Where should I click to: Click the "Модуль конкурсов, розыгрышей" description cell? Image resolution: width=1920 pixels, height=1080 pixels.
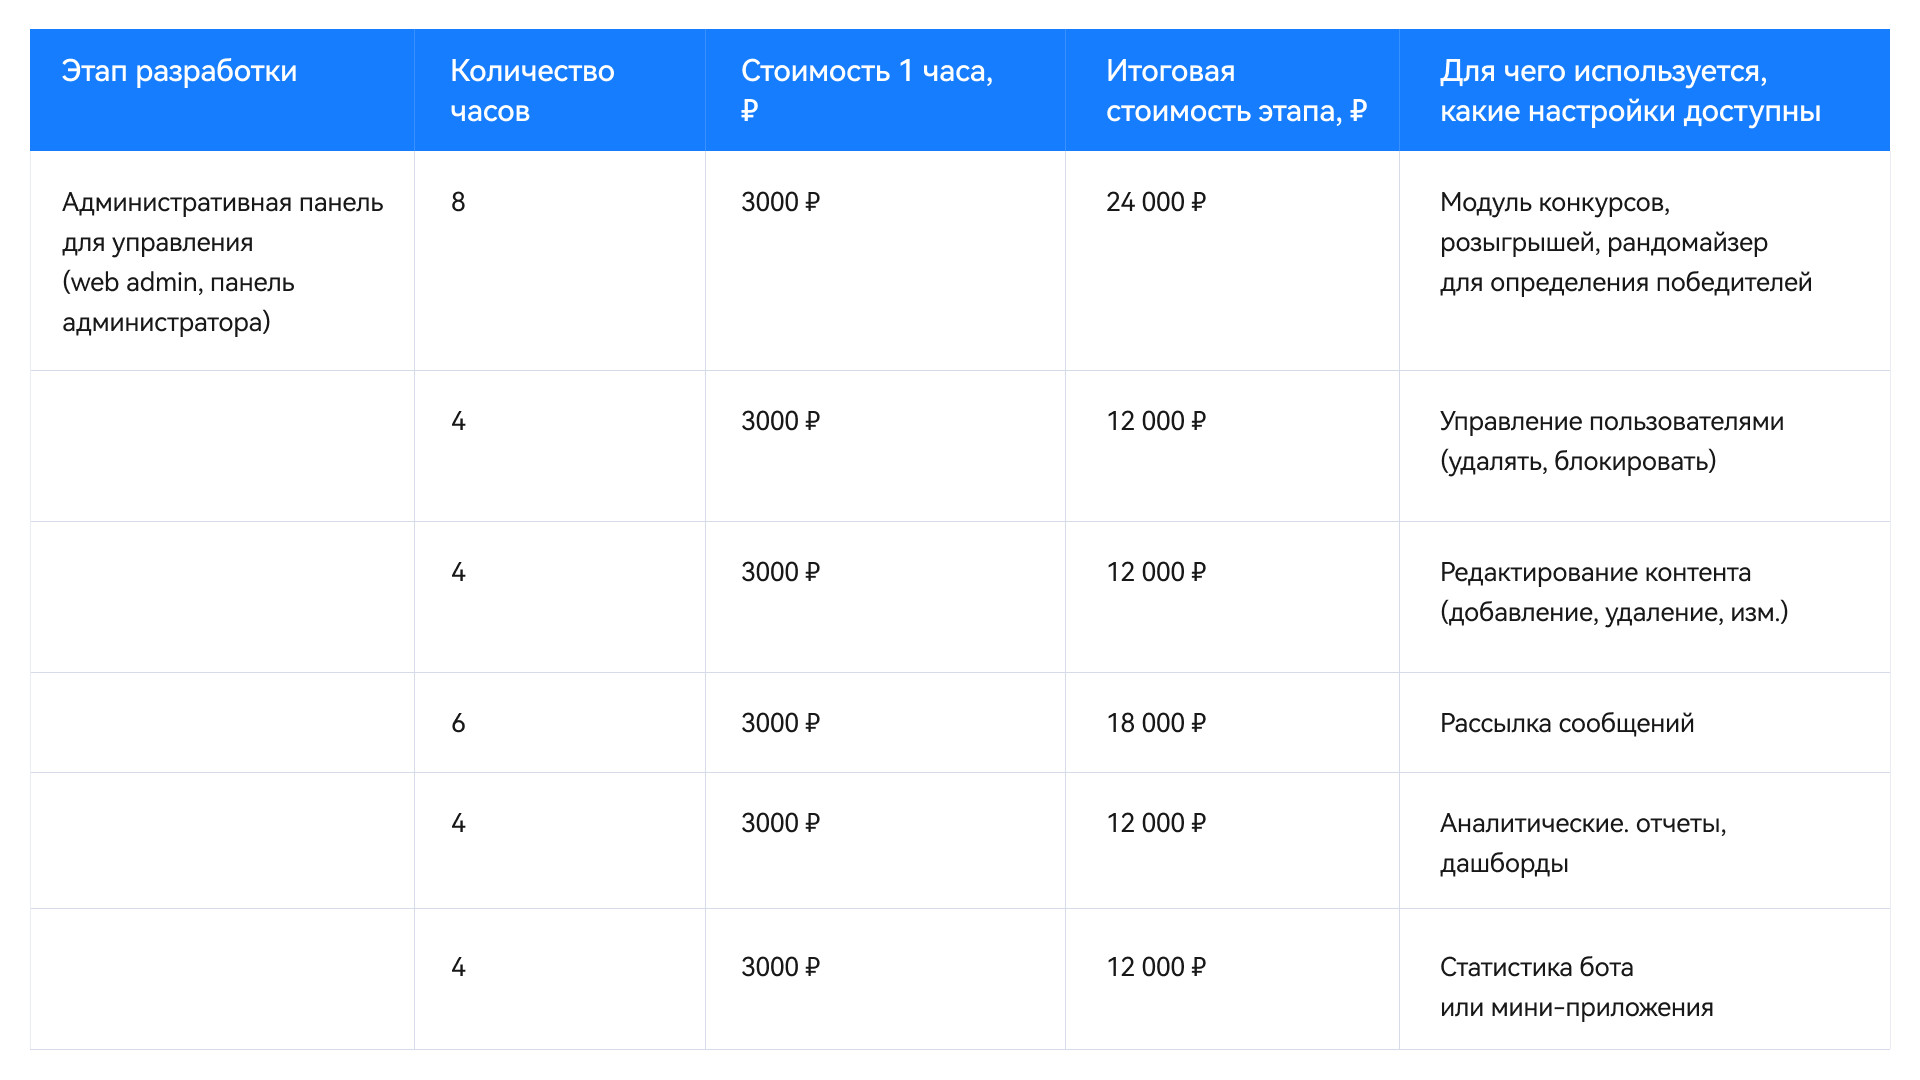click(1625, 242)
